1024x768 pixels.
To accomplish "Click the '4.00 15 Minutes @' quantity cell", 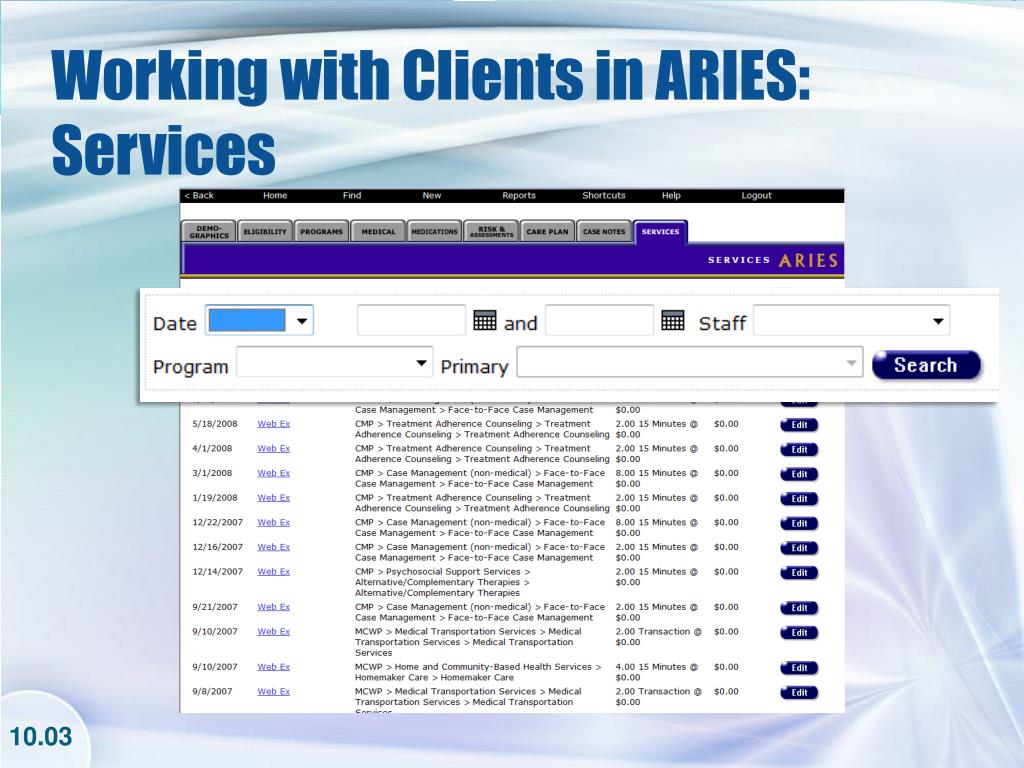I will click(656, 667).
